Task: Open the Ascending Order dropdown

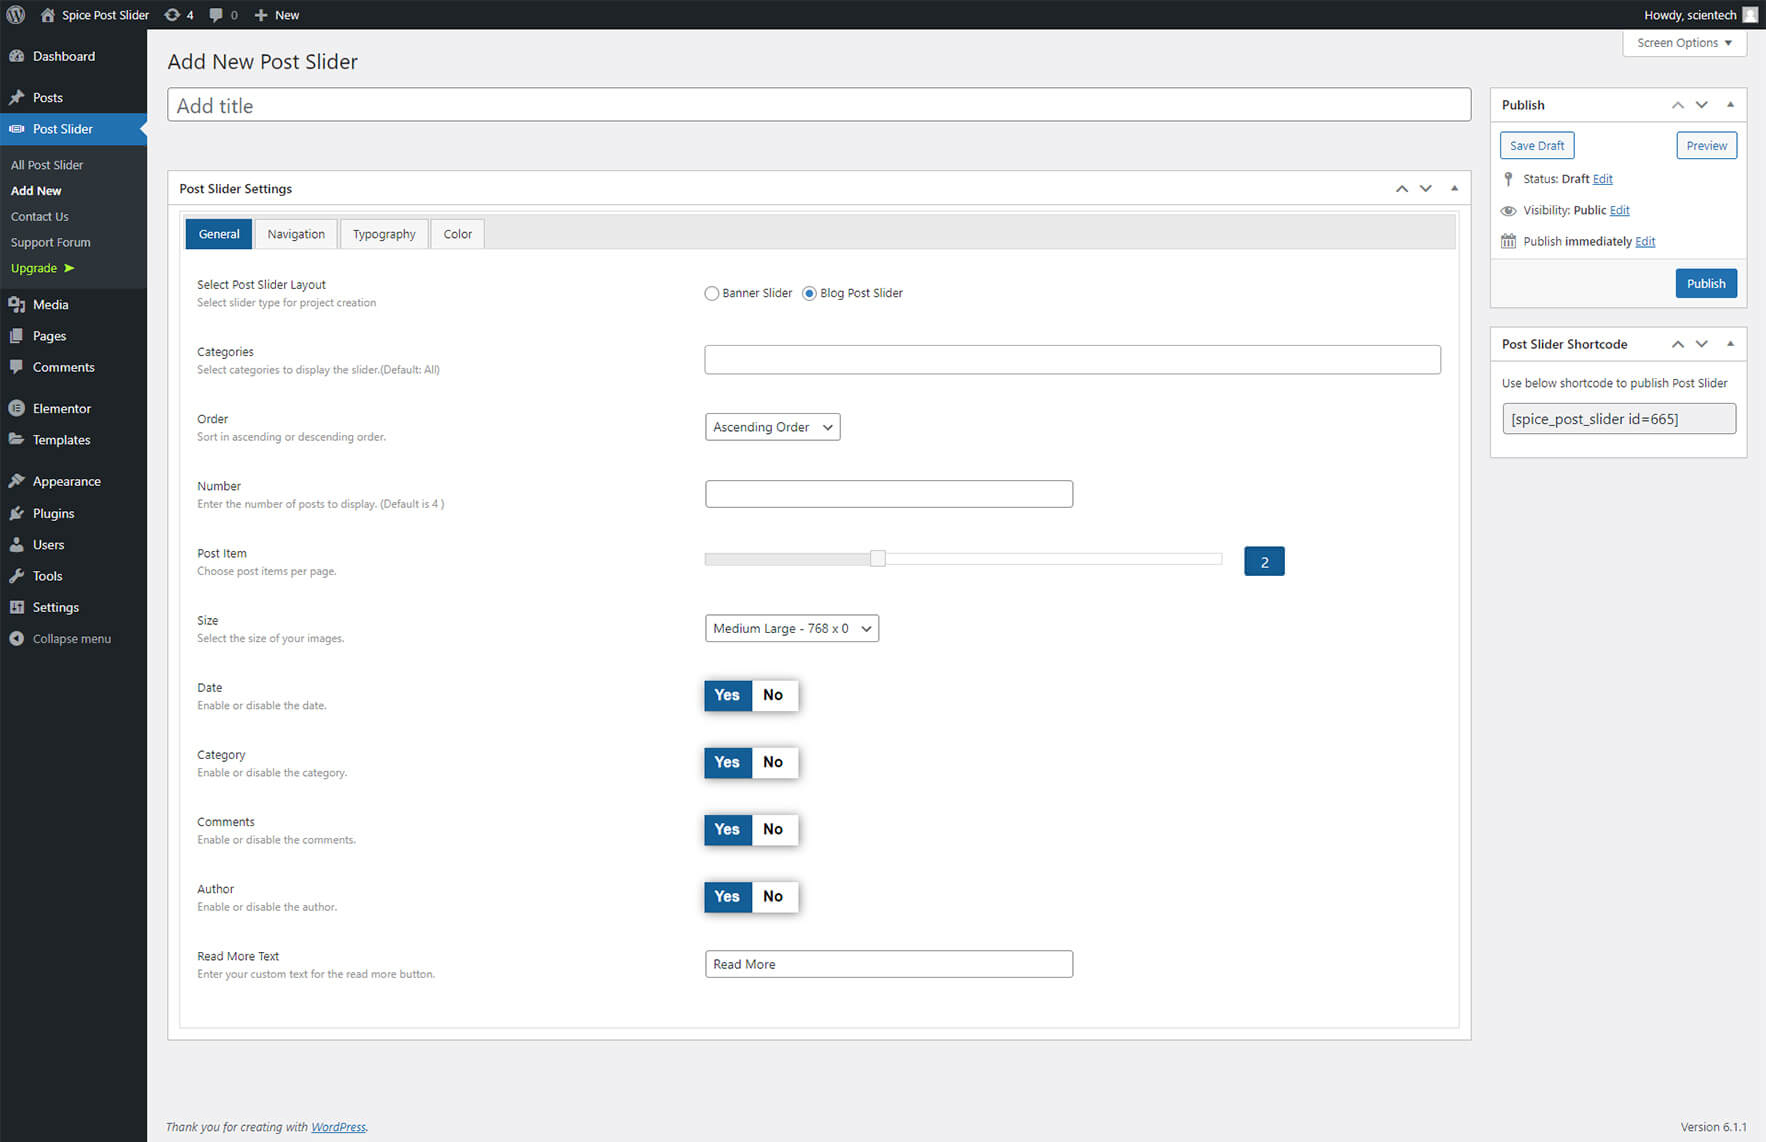Action: point(772,428)
